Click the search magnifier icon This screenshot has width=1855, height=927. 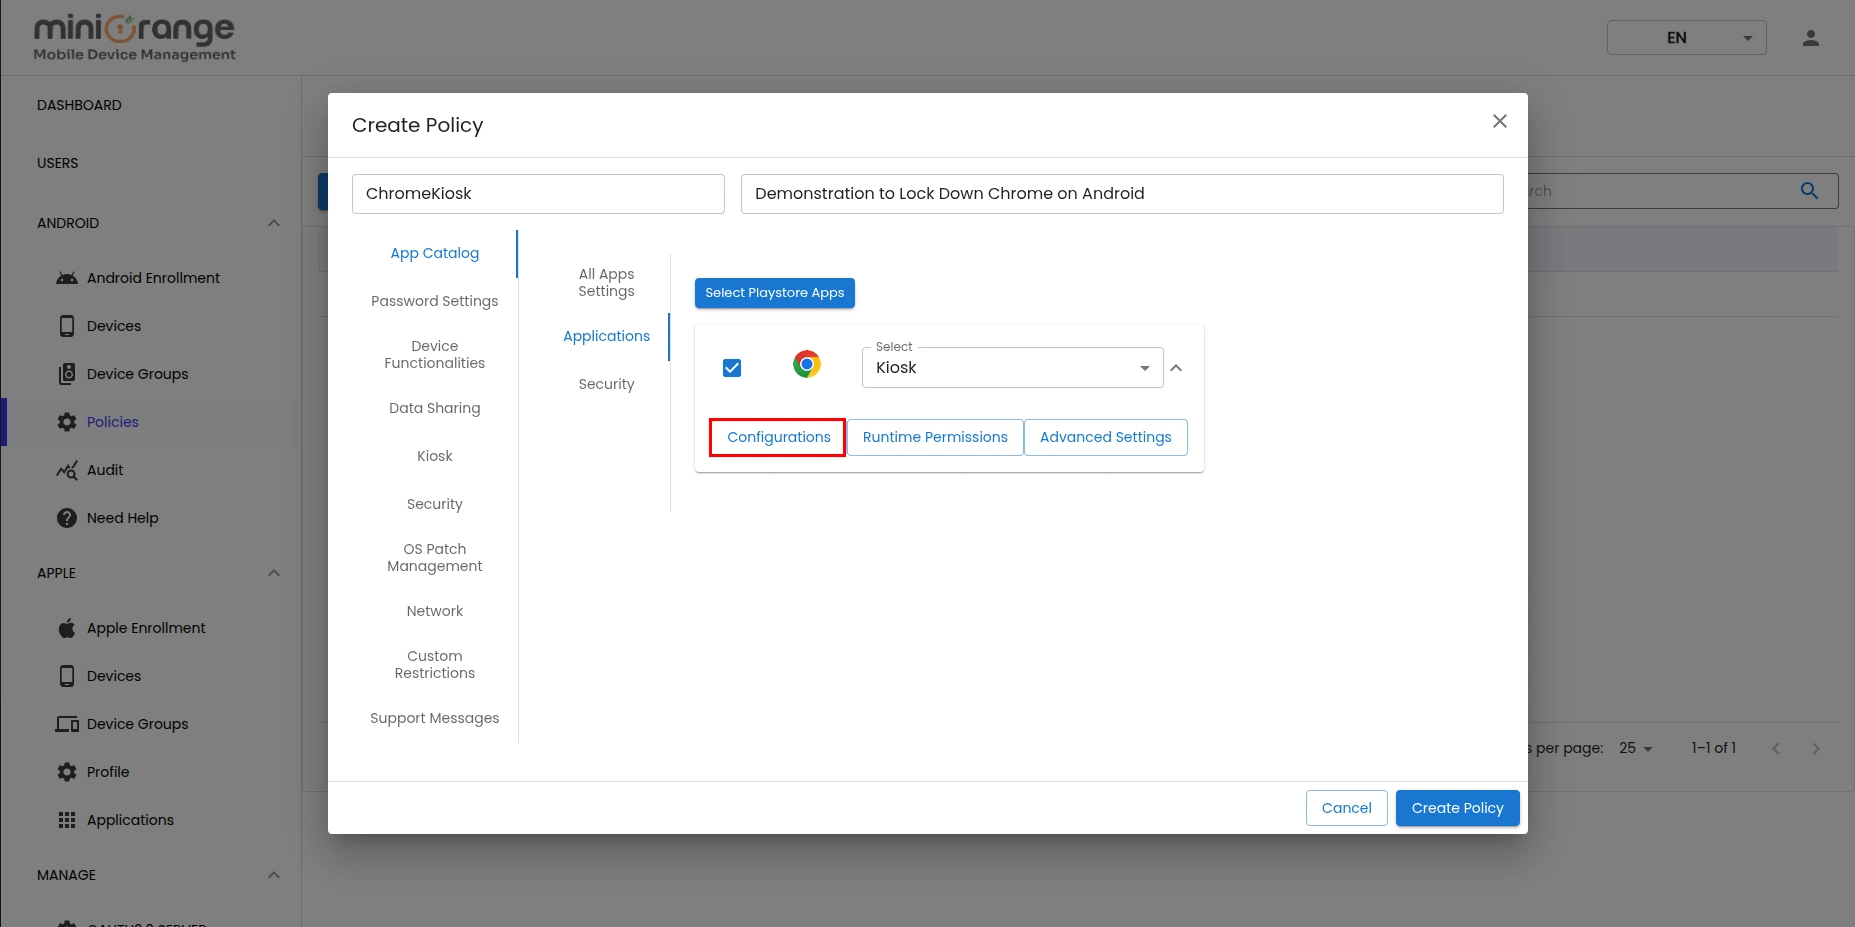point(1809,190)
